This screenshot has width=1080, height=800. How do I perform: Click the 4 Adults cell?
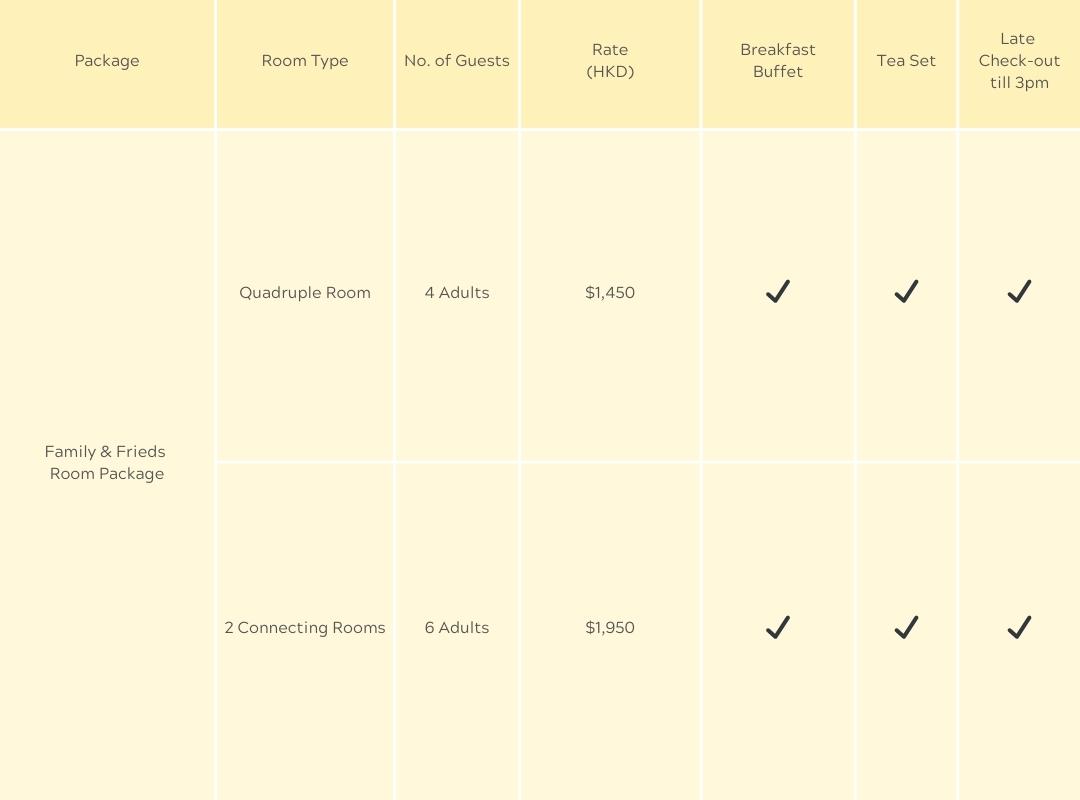pyautogui.click(x=457, y=293)
